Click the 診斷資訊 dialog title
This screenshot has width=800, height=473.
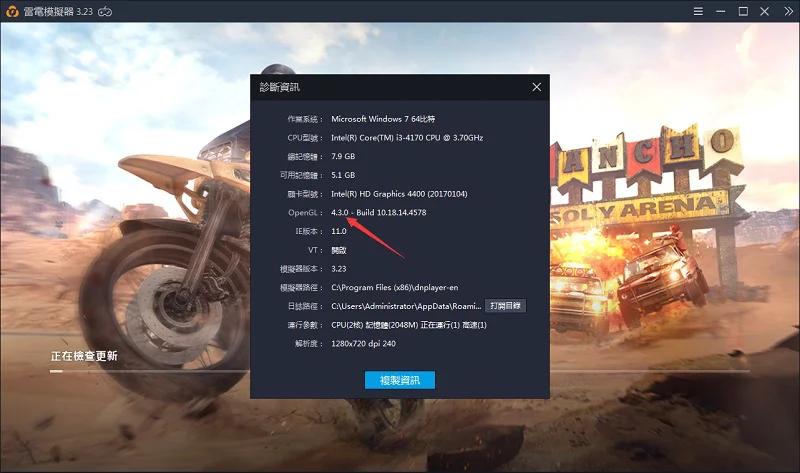pos(280,87)
